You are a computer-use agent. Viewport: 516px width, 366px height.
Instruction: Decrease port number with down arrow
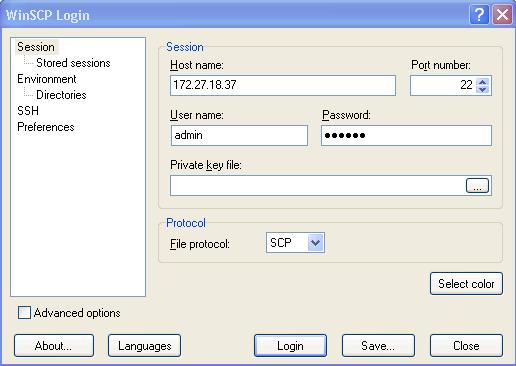coord(483,89)
